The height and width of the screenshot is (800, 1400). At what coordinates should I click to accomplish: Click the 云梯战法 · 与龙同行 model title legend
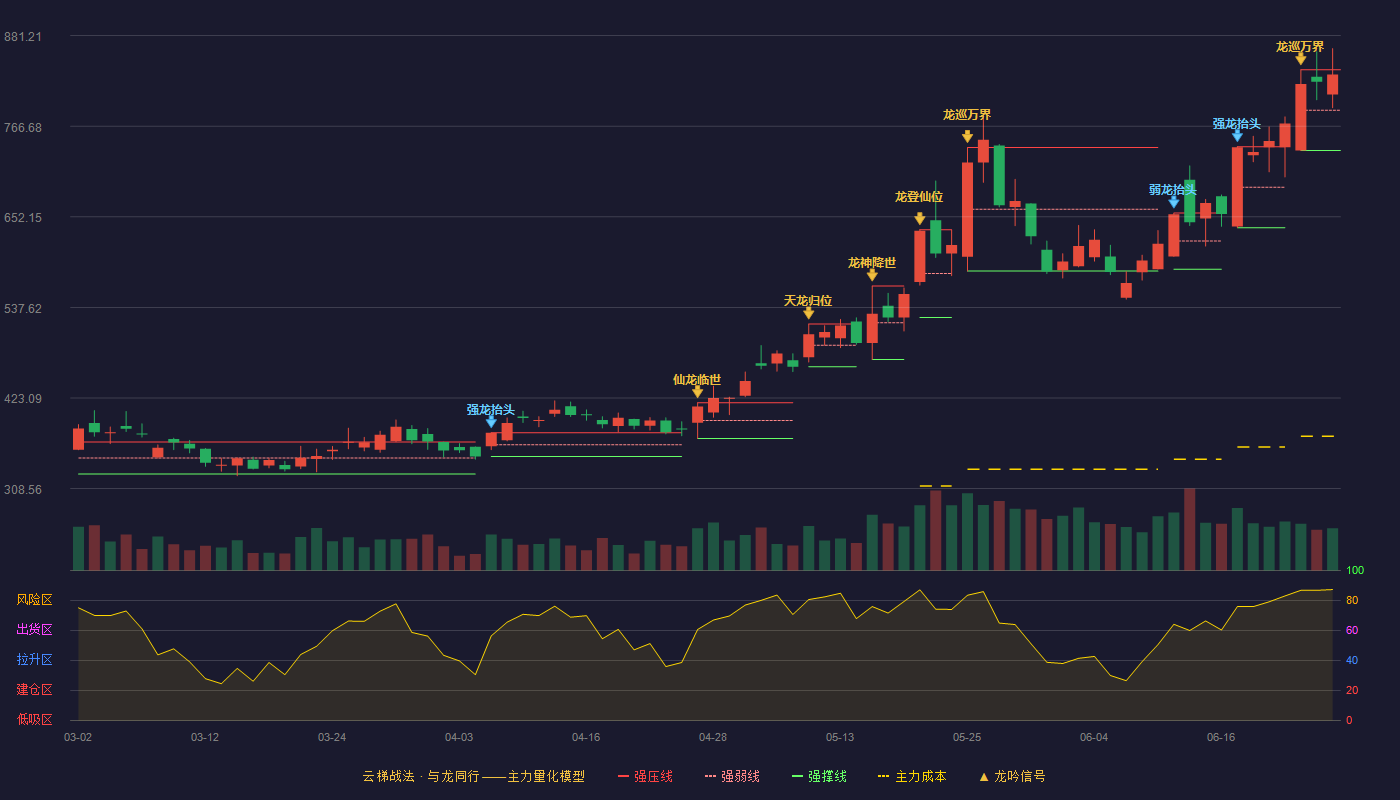point(474,776)
